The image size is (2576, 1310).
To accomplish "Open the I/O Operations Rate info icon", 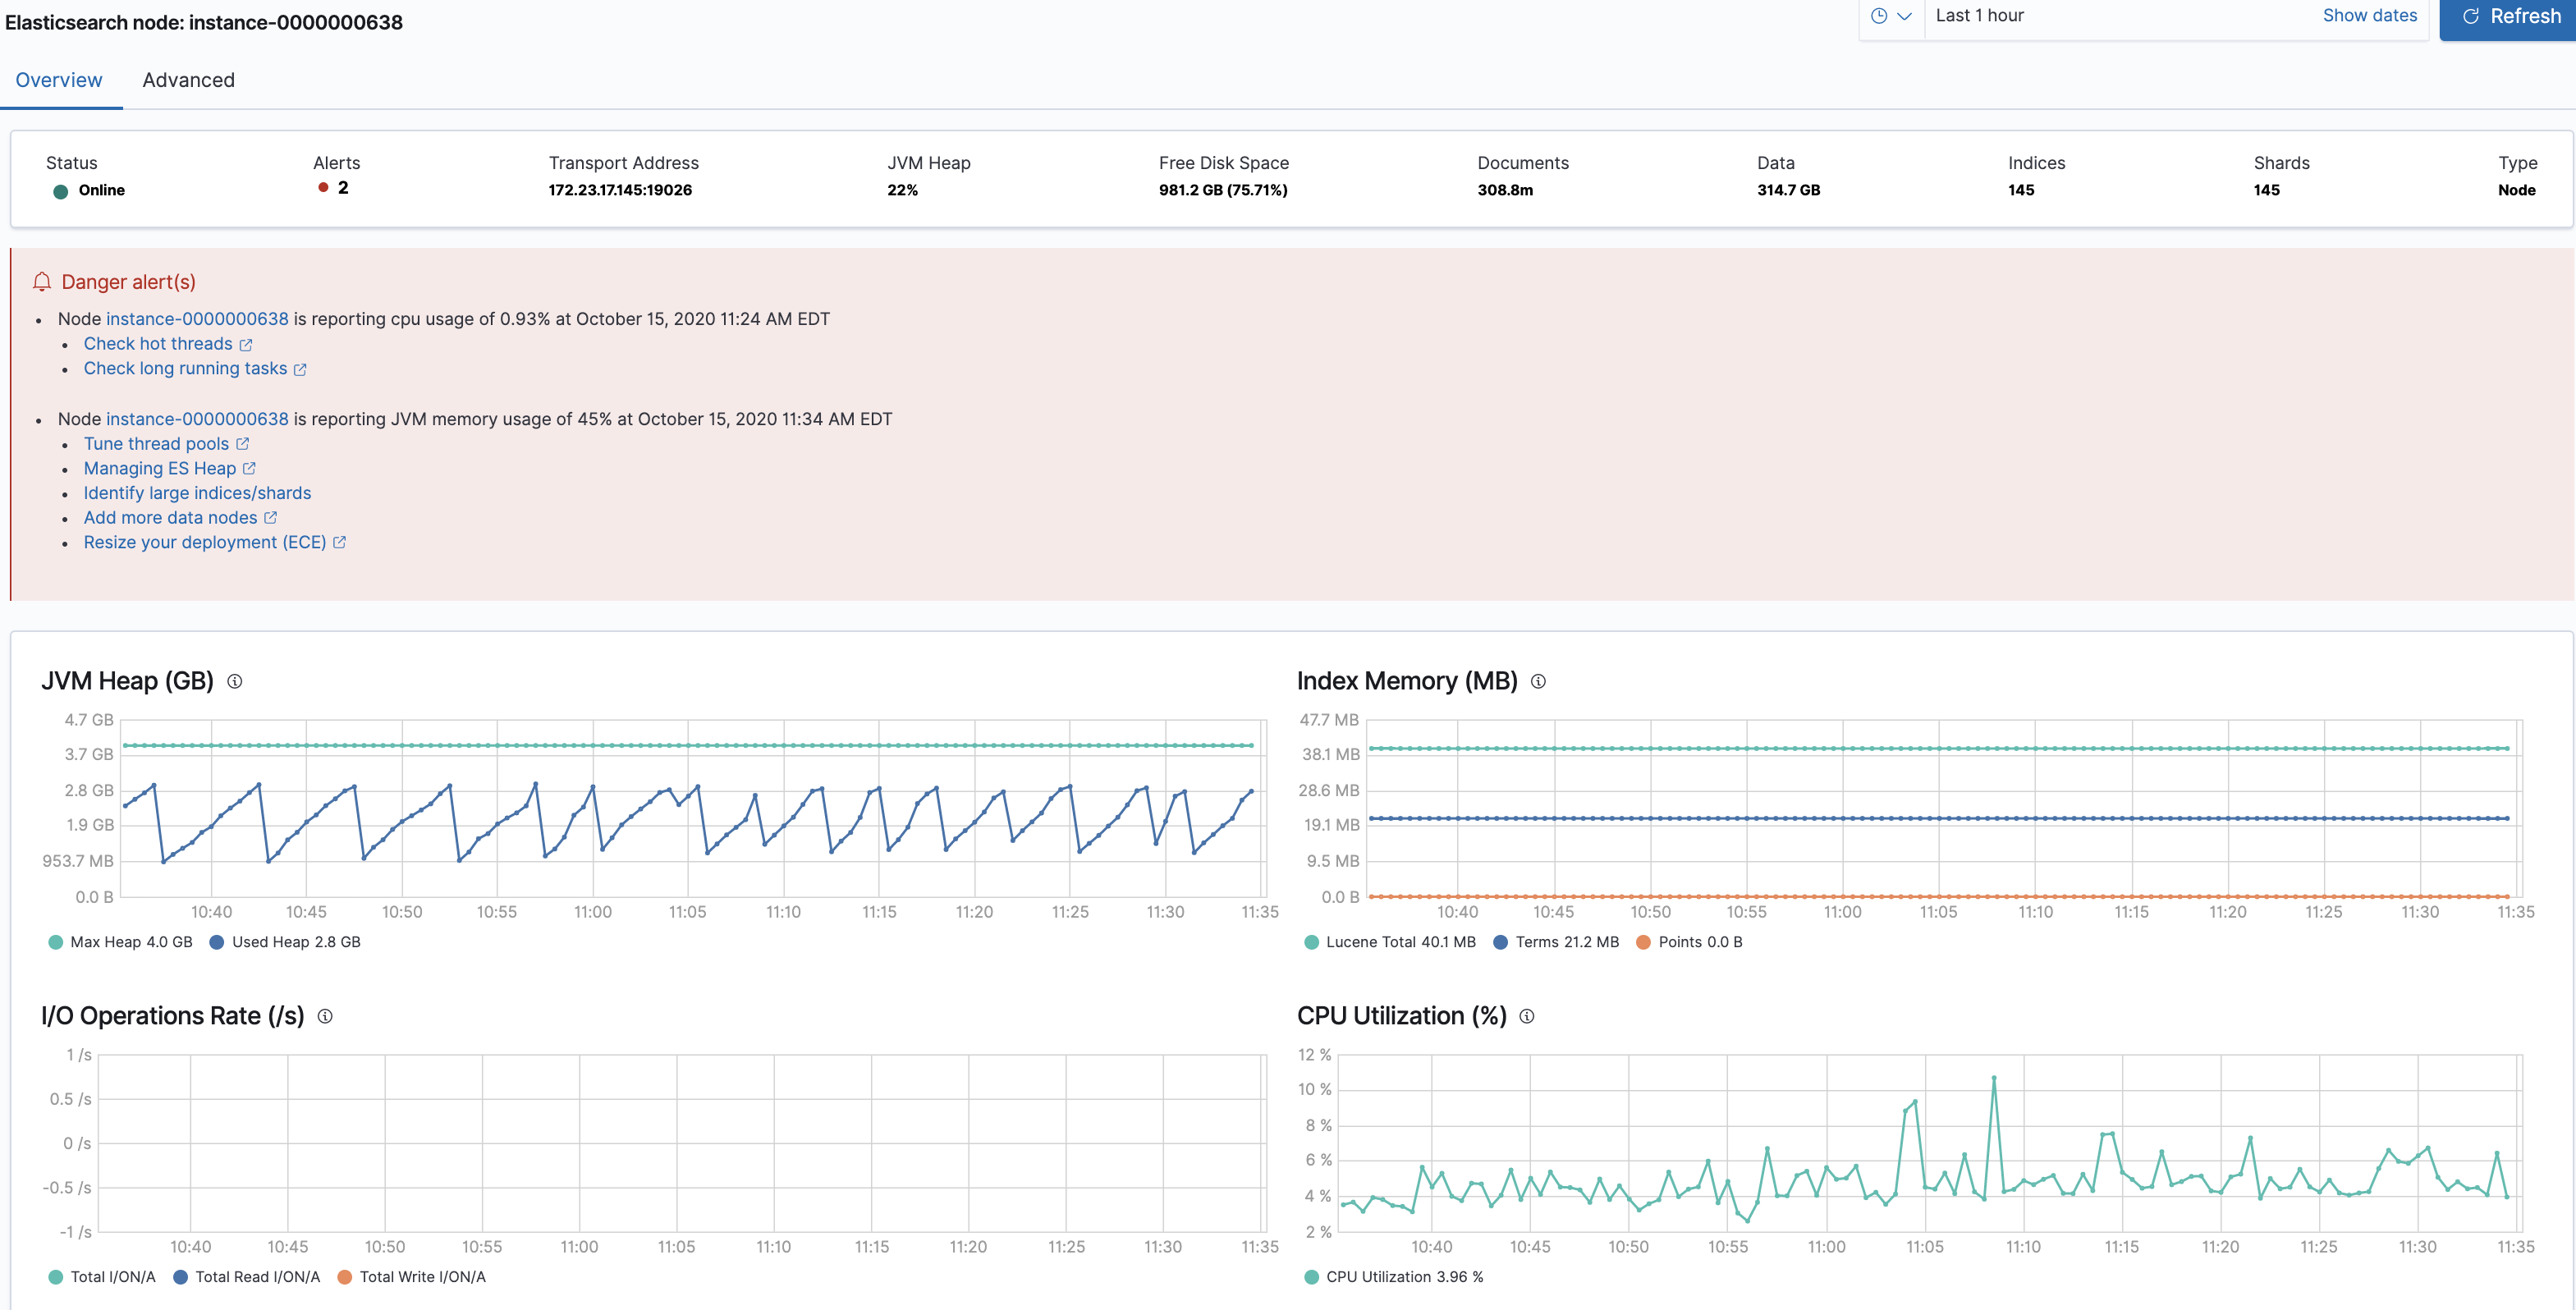I will [325, 1016].
